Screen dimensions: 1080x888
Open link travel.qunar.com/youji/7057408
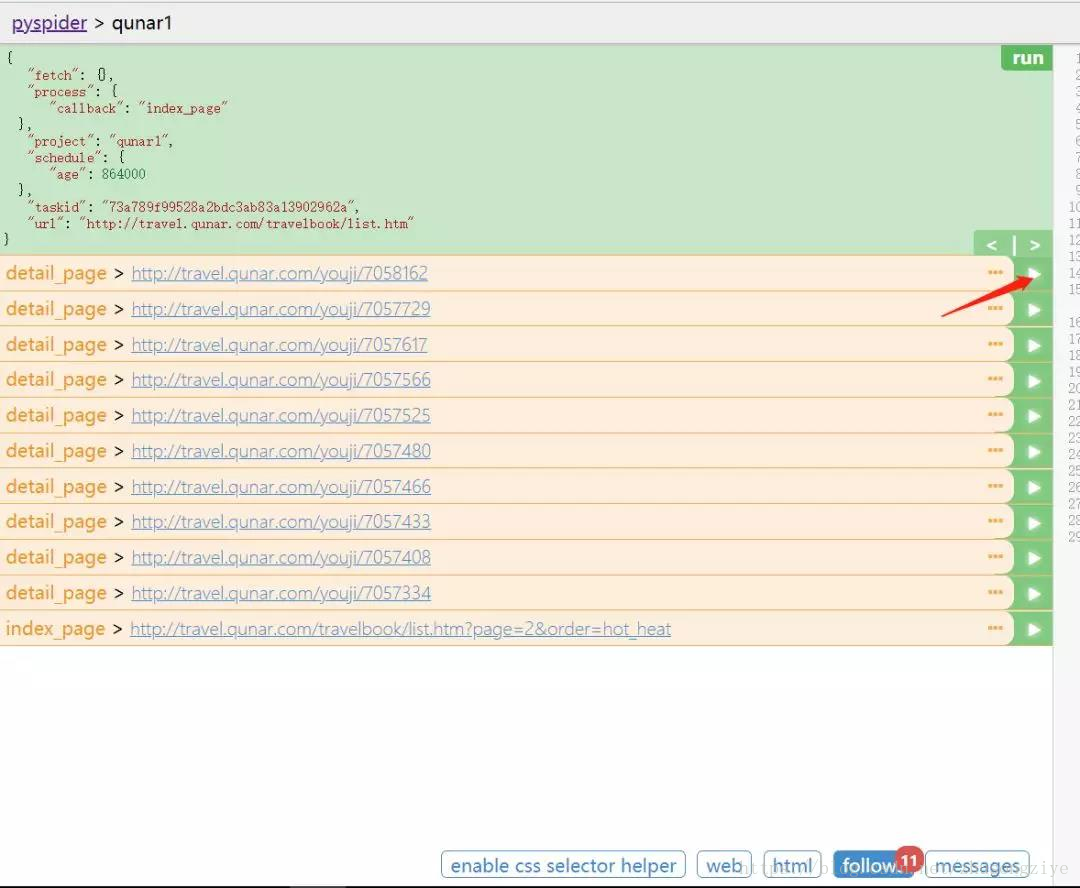281,557
